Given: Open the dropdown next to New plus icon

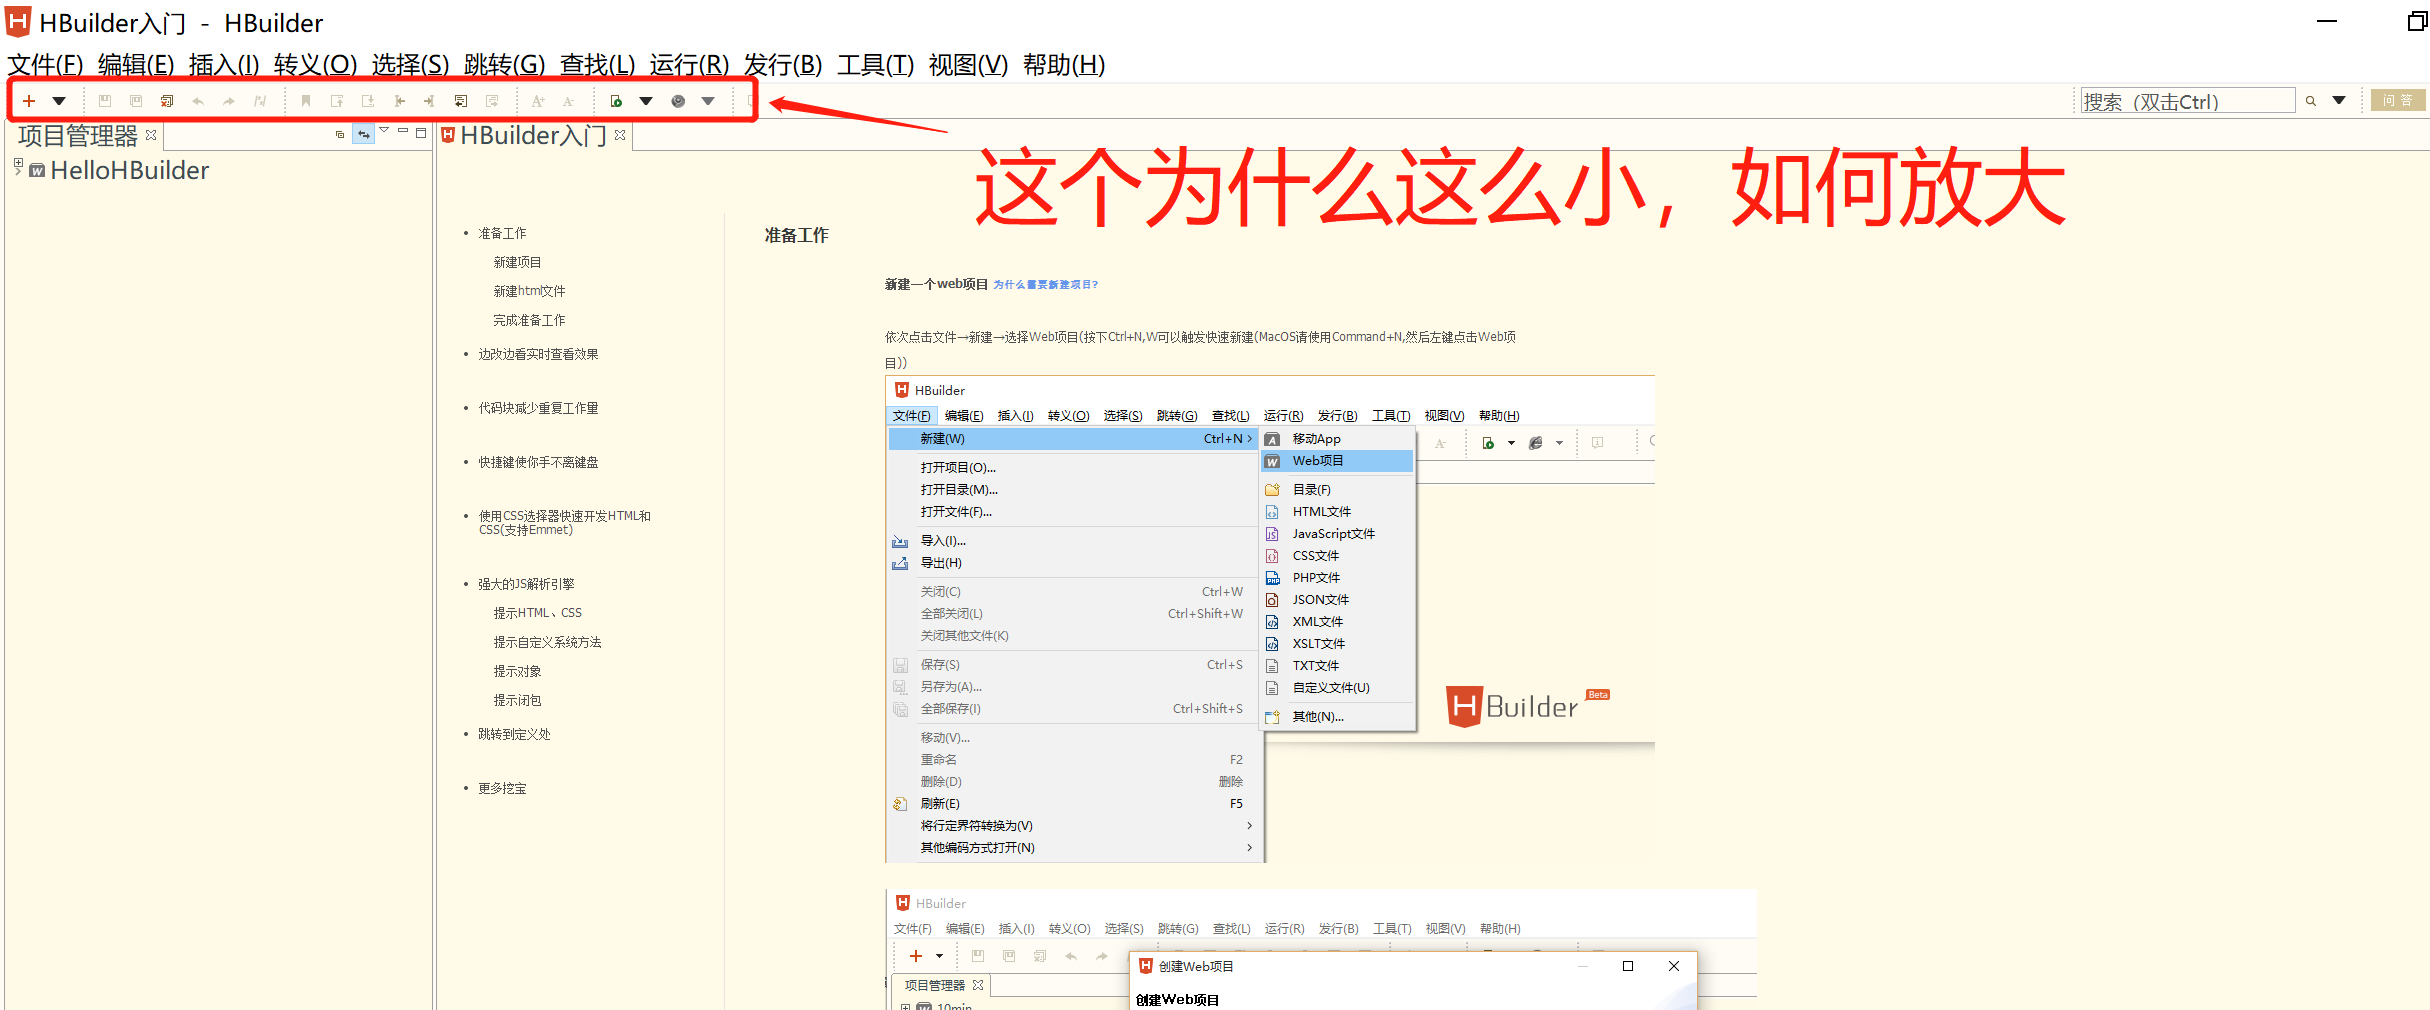Looking at the screenshot, I should [x=59, y=101].
